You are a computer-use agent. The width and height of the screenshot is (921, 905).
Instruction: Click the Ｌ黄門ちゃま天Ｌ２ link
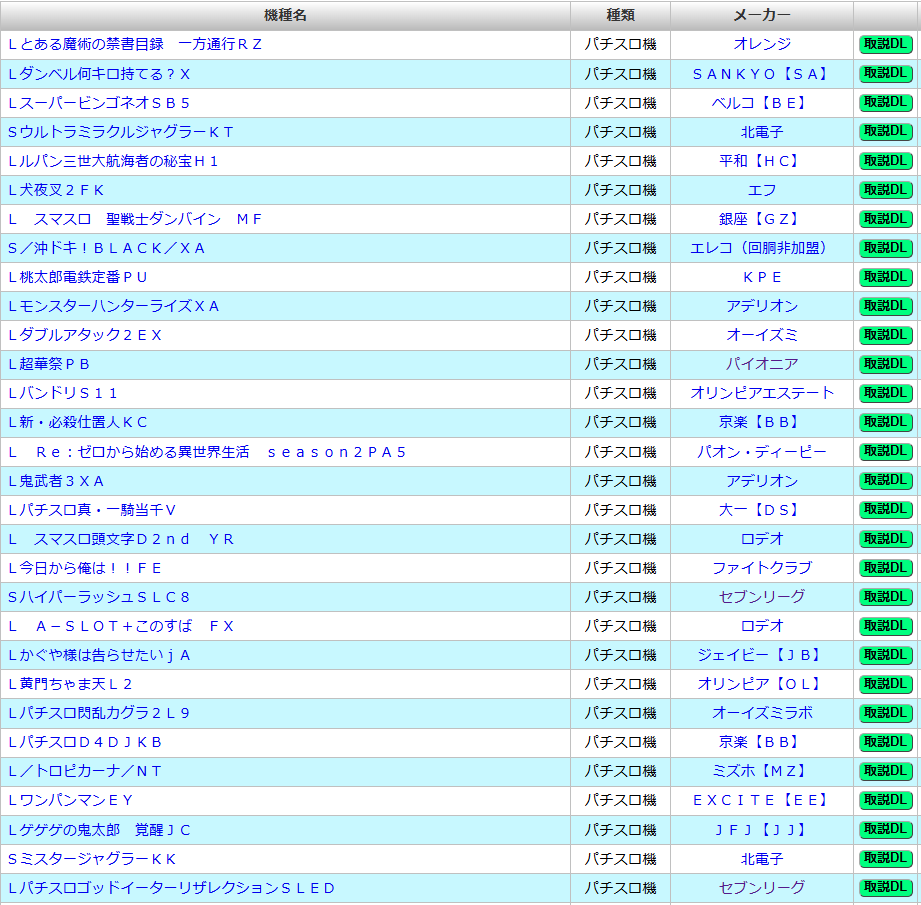(70, 684)
